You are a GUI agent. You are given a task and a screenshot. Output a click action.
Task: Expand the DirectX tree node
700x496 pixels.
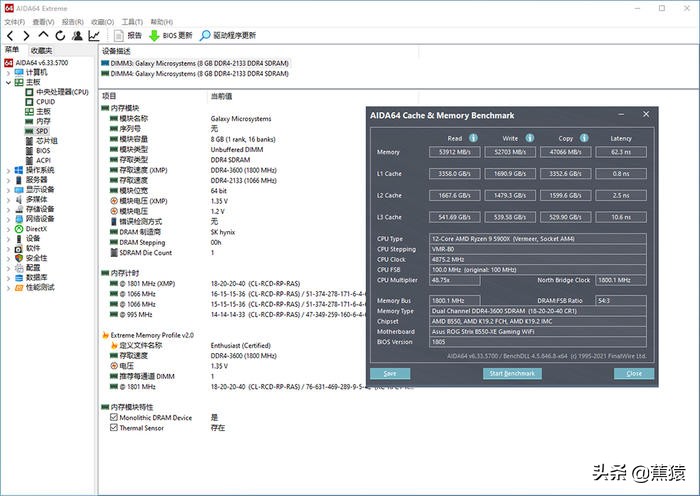8,229
